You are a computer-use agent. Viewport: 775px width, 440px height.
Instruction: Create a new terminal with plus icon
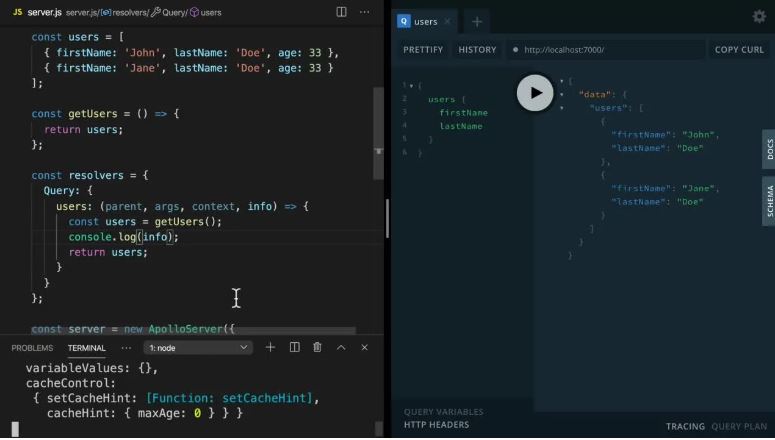pos(270,348)
